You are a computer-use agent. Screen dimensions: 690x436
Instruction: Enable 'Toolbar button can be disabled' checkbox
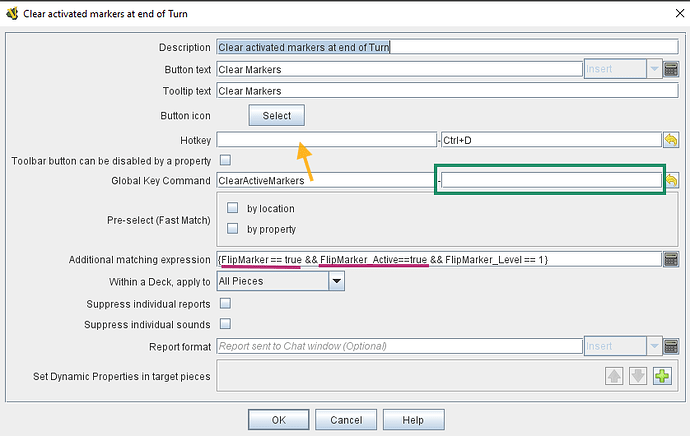225,160
